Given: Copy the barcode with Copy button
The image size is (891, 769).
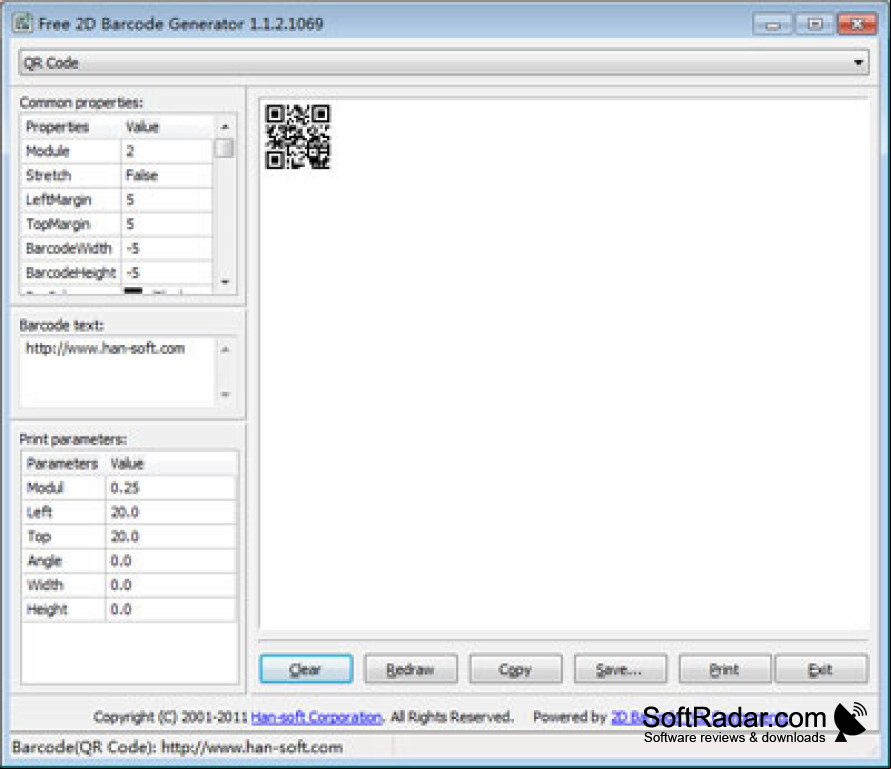Looking at the screenshot, I should click(515, 669).
